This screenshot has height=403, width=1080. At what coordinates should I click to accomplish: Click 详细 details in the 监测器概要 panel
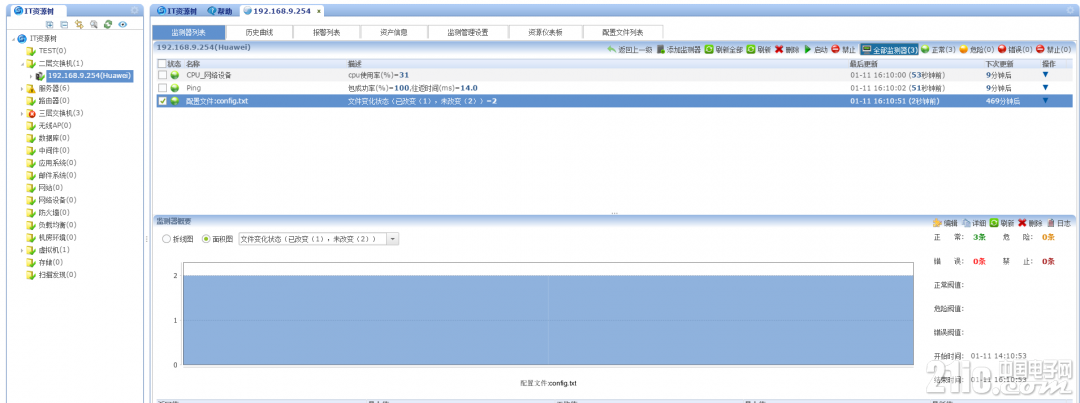coord(974,223)
